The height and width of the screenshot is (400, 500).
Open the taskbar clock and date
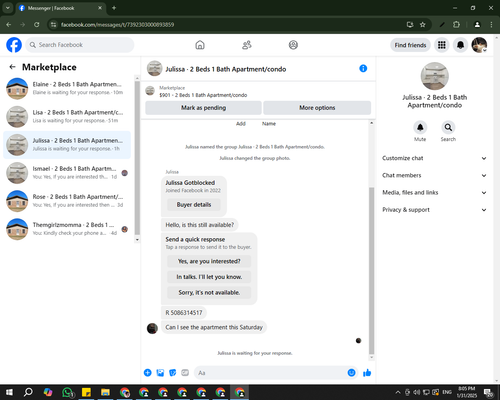[467, 392]
